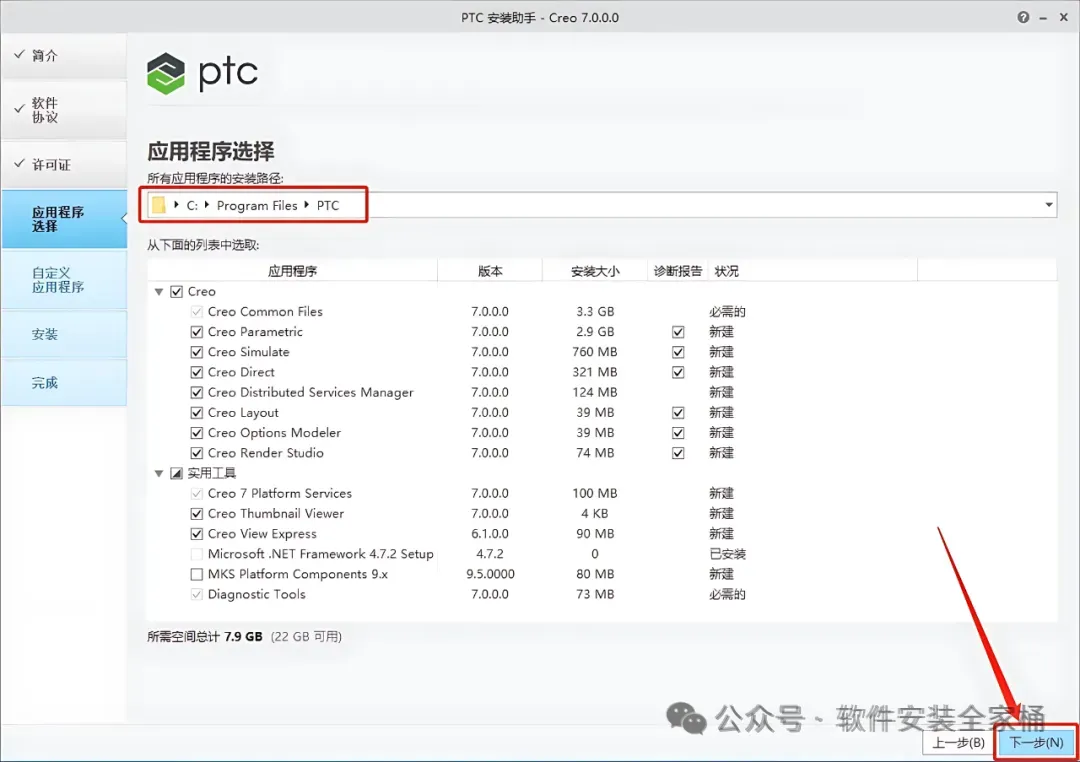Open the 安装 step

pyautogui.click(x=64, y=334)
